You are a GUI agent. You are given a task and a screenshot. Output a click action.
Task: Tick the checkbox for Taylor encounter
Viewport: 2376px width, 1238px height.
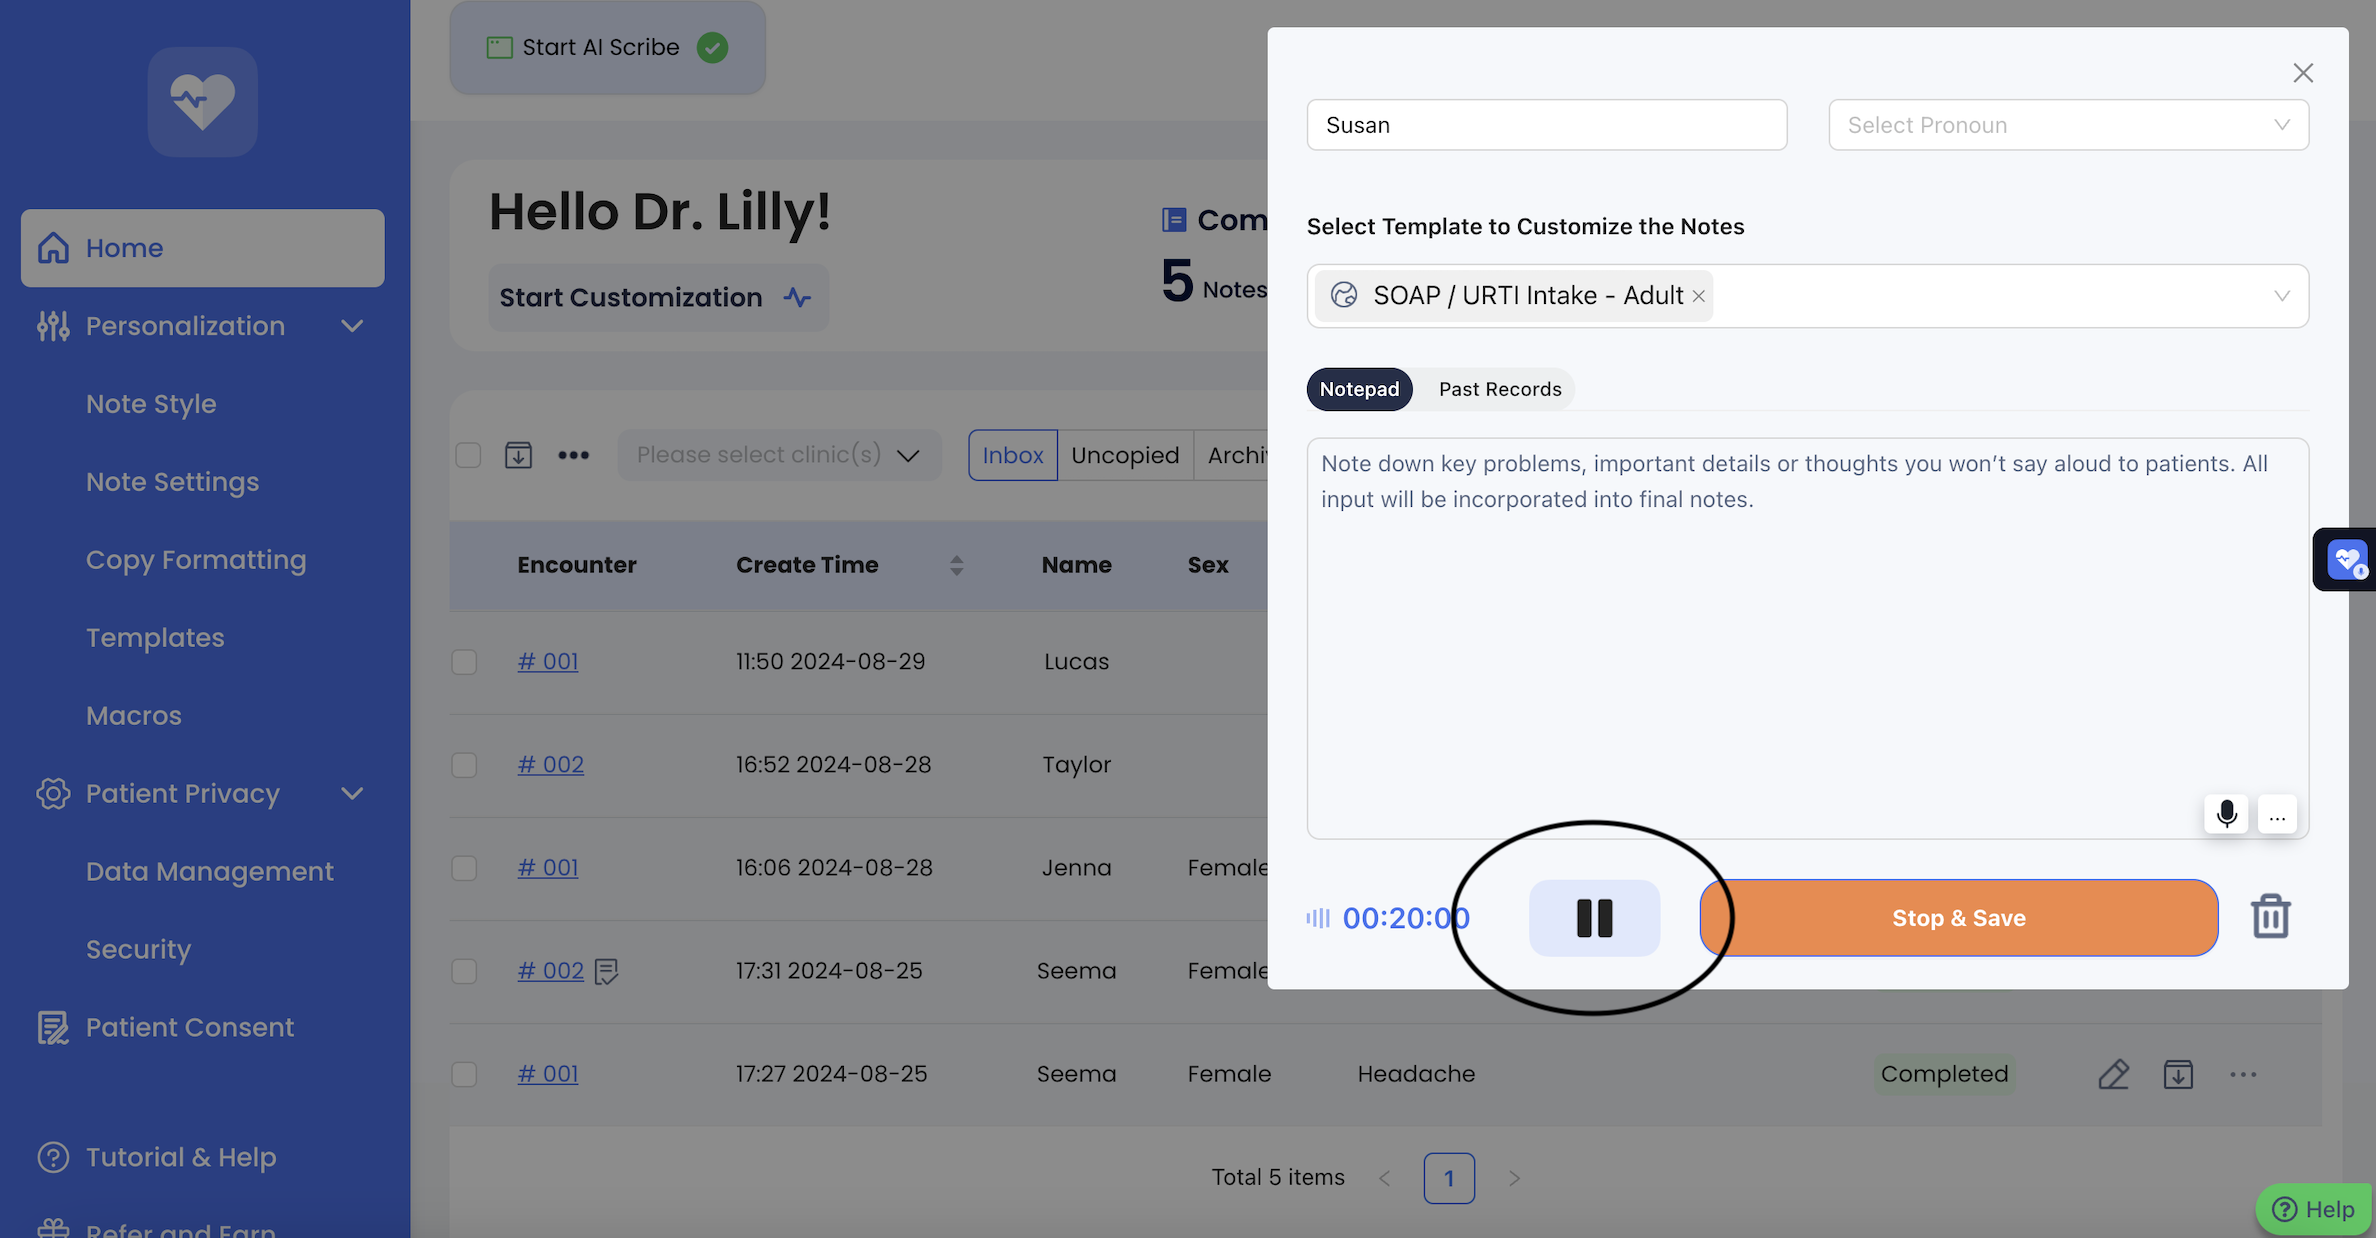(464, 765)
